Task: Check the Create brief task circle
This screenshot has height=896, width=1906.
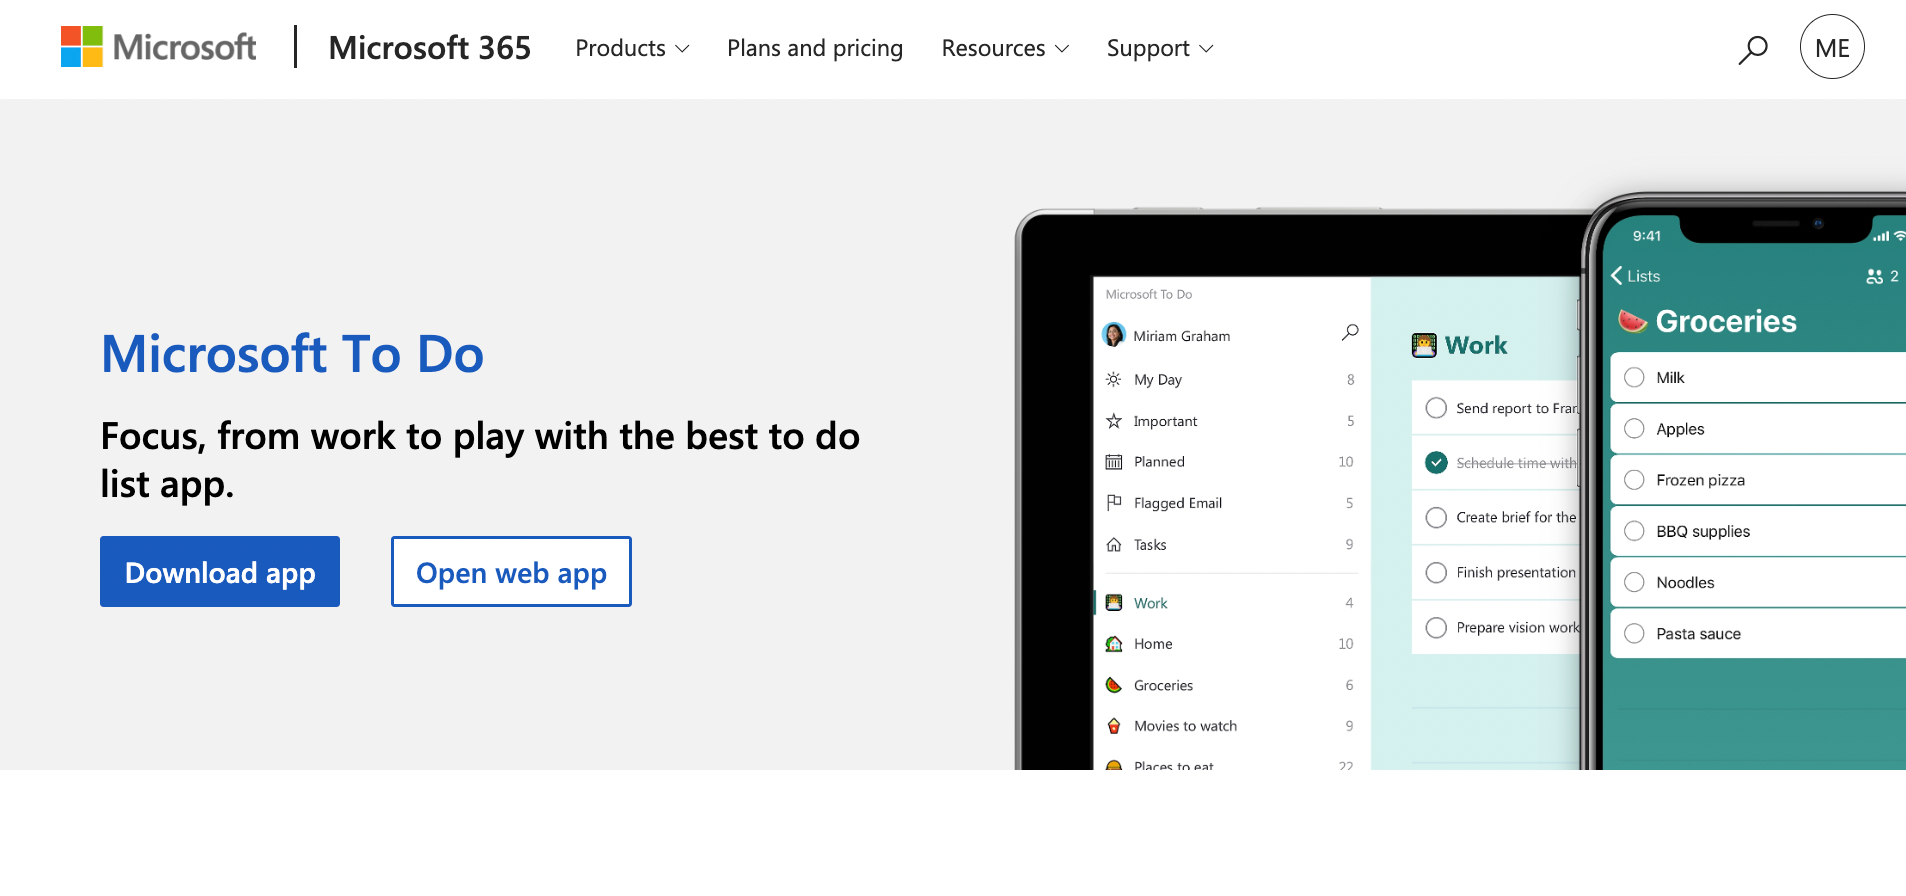Action: point(1436,517)
